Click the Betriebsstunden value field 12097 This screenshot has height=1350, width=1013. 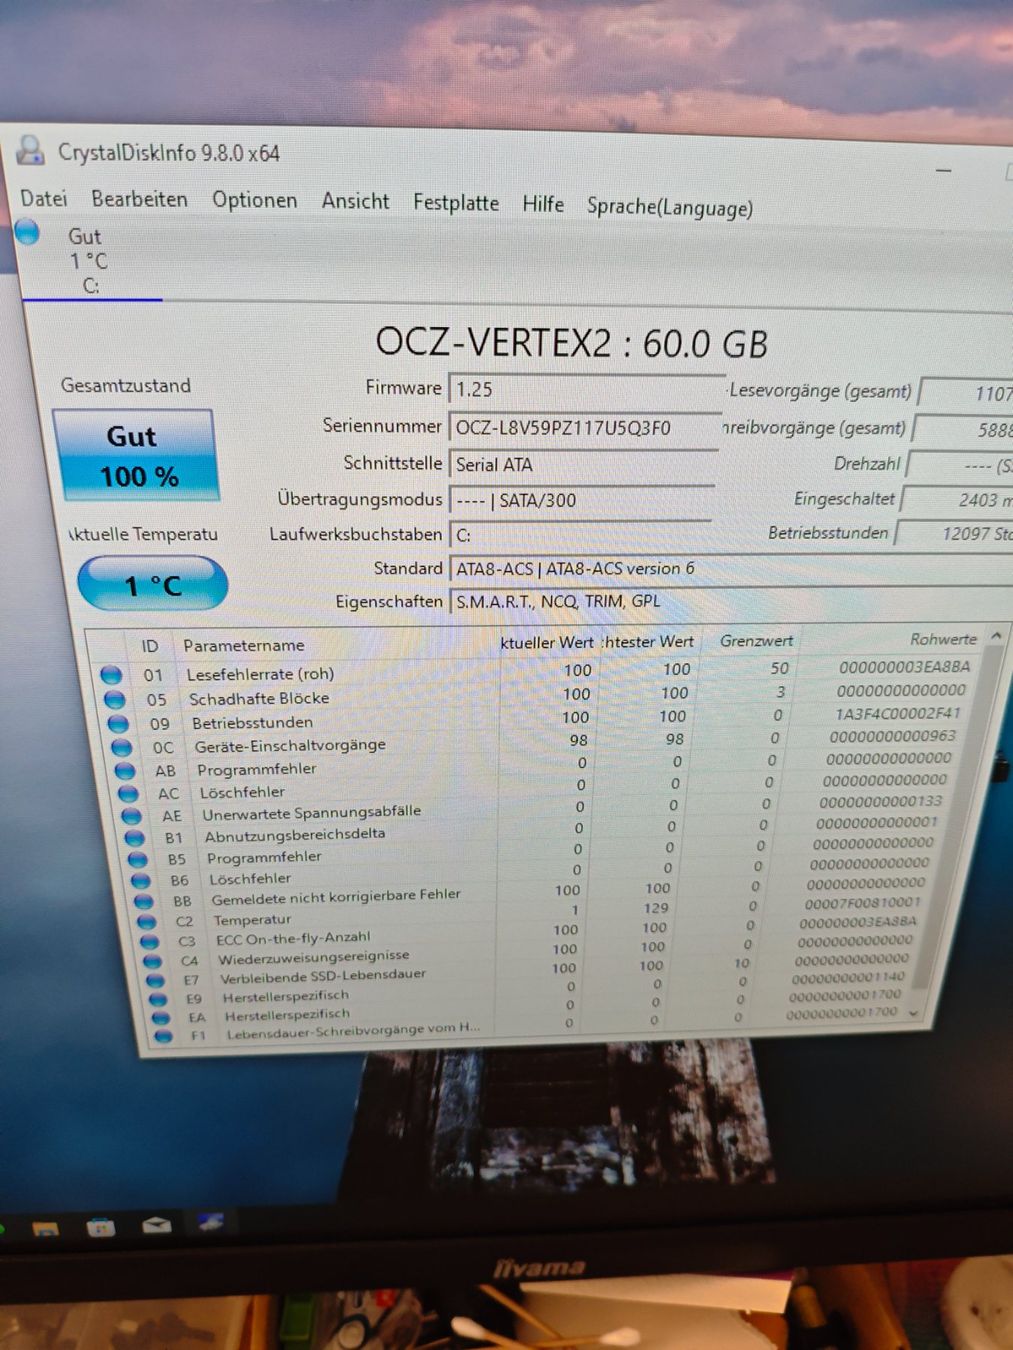pyautogui.click(x=955, y=533)
